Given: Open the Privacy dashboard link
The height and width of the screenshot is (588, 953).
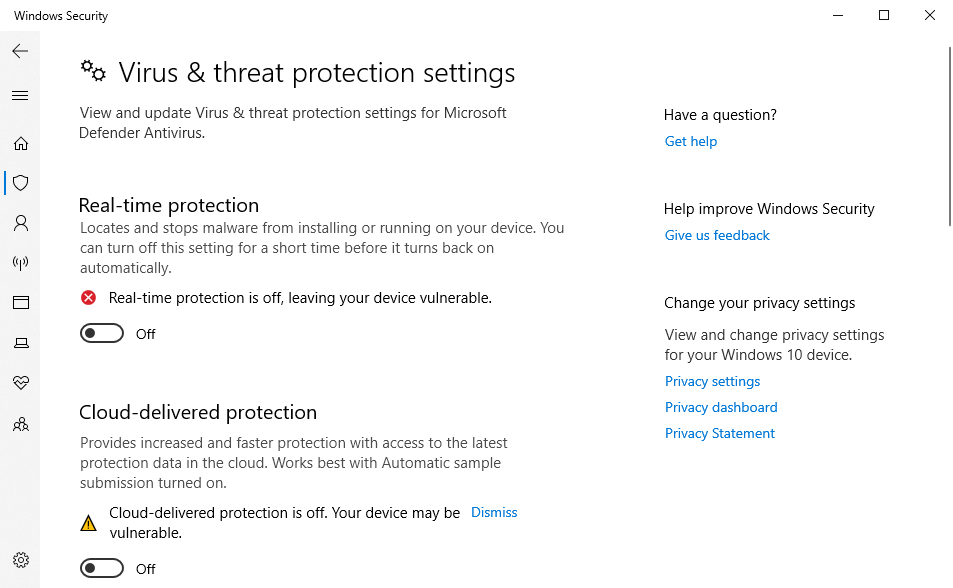Looking at the screenshot, I should [x=721, y=407].
